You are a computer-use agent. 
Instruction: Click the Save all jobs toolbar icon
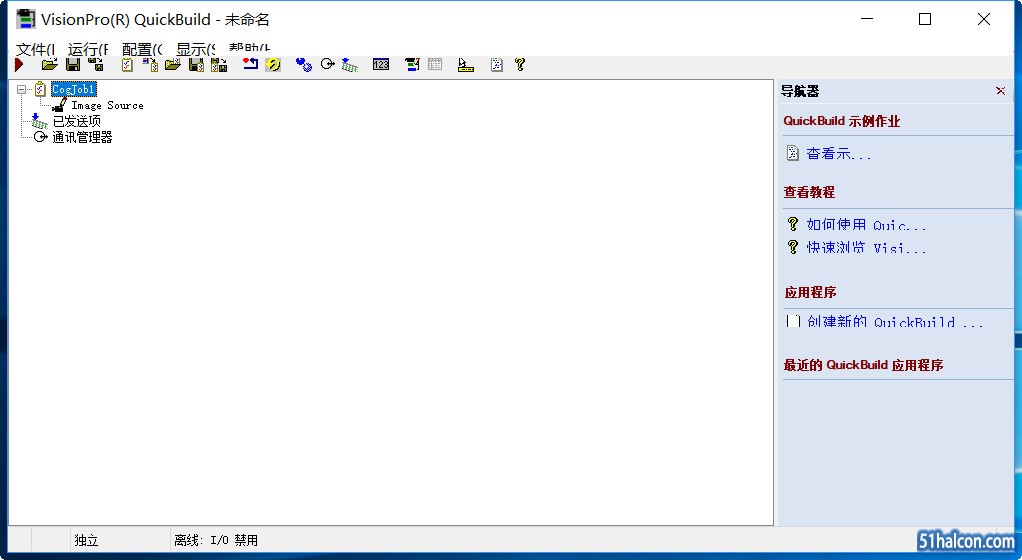click(219, 65)
